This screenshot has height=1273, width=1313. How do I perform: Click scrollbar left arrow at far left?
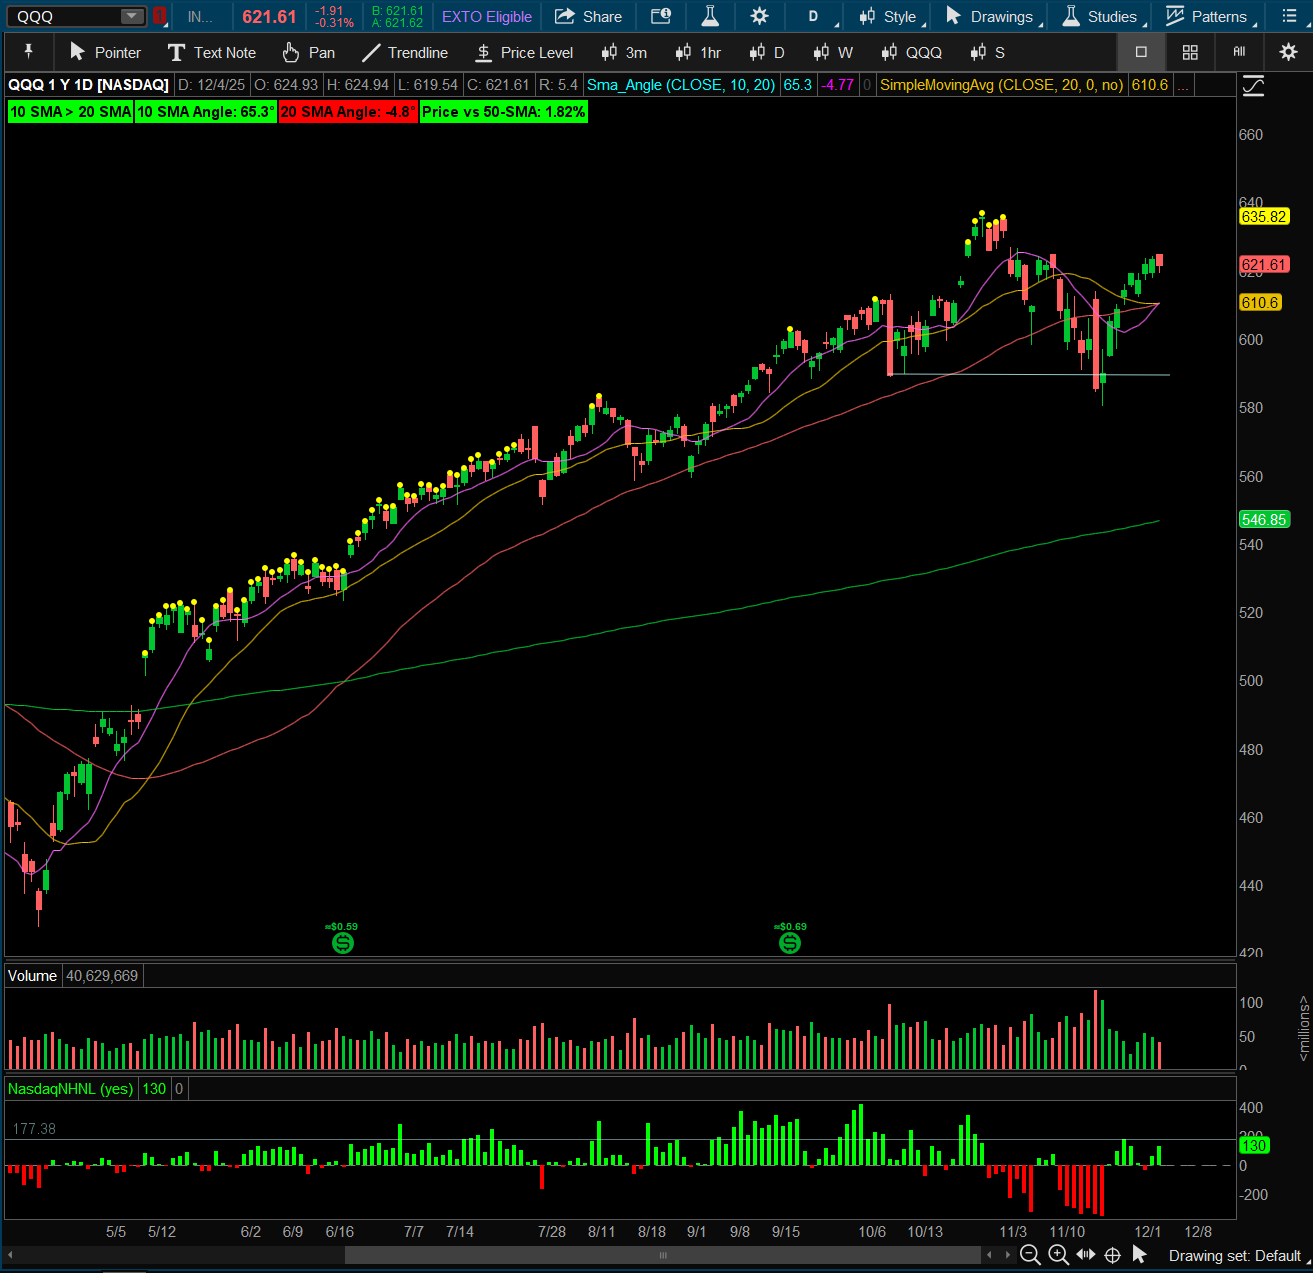pyautogui.click(x=12, y=1255)
